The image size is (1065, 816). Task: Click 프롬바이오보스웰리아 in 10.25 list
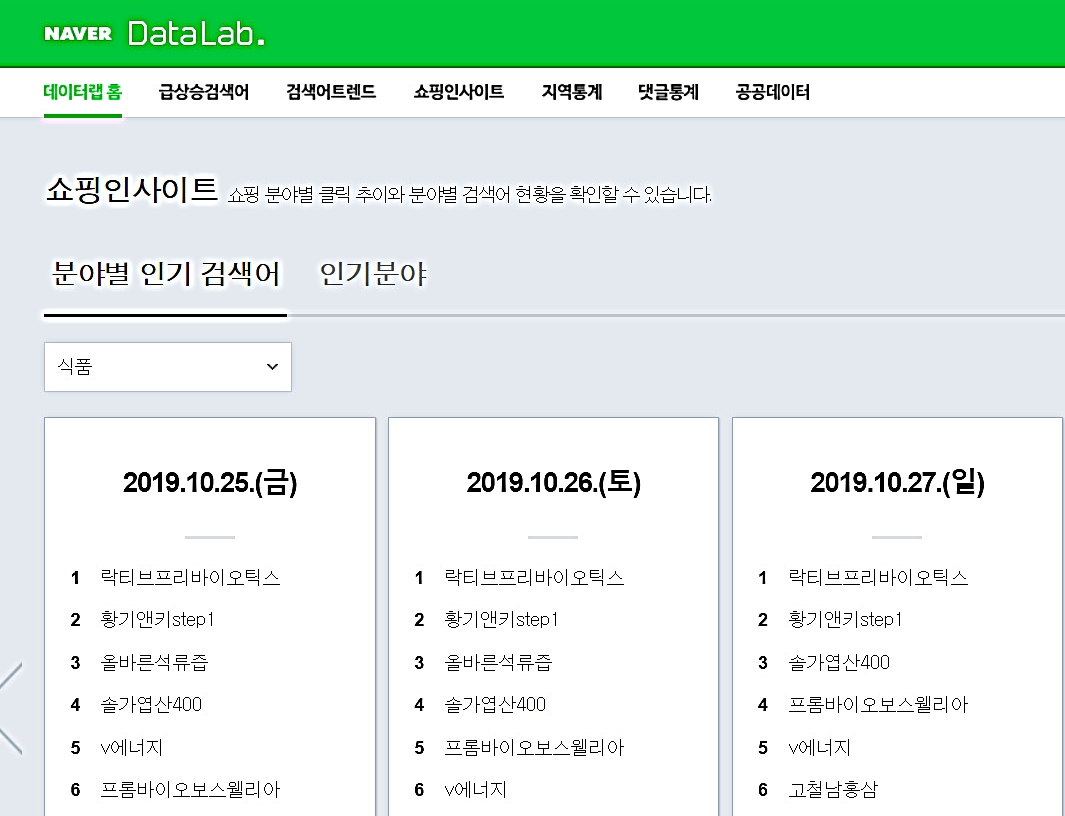(190, 790)
